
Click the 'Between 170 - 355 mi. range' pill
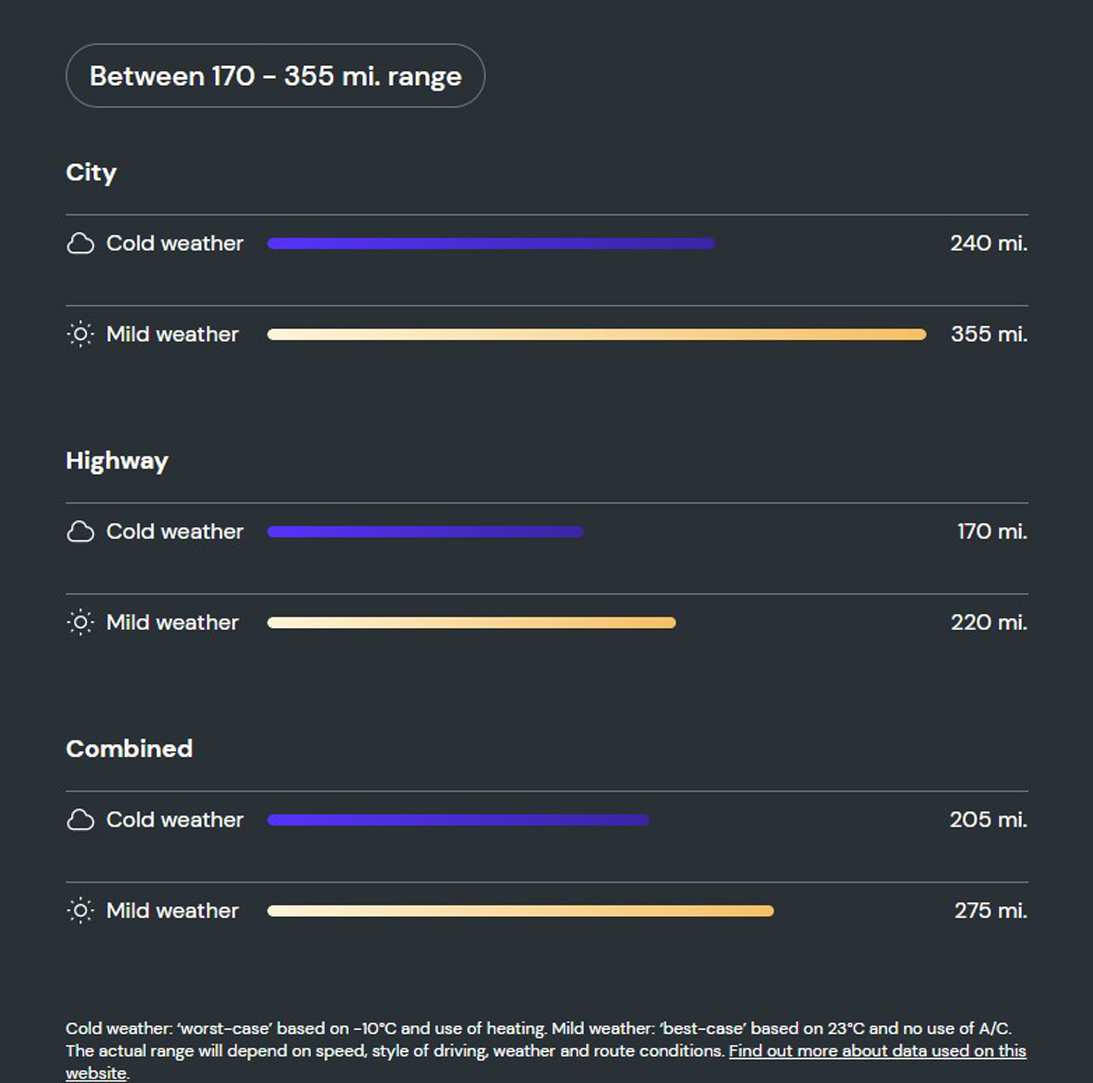coord(275,76)
